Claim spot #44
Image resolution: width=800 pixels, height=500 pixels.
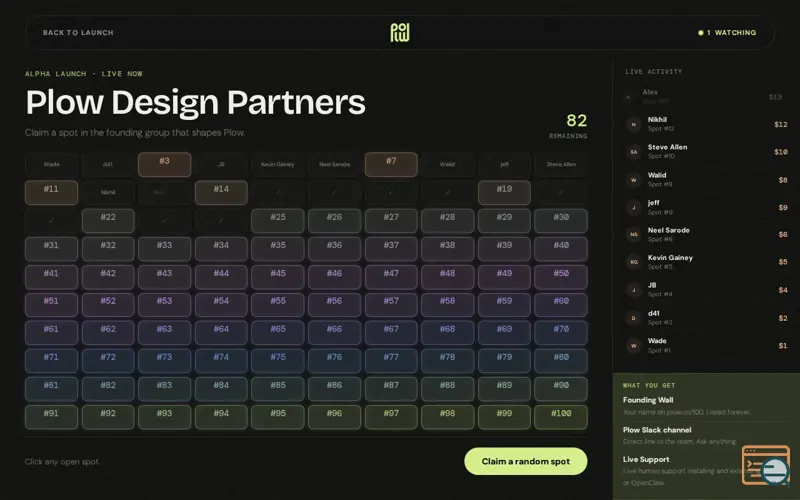point(221,277)
